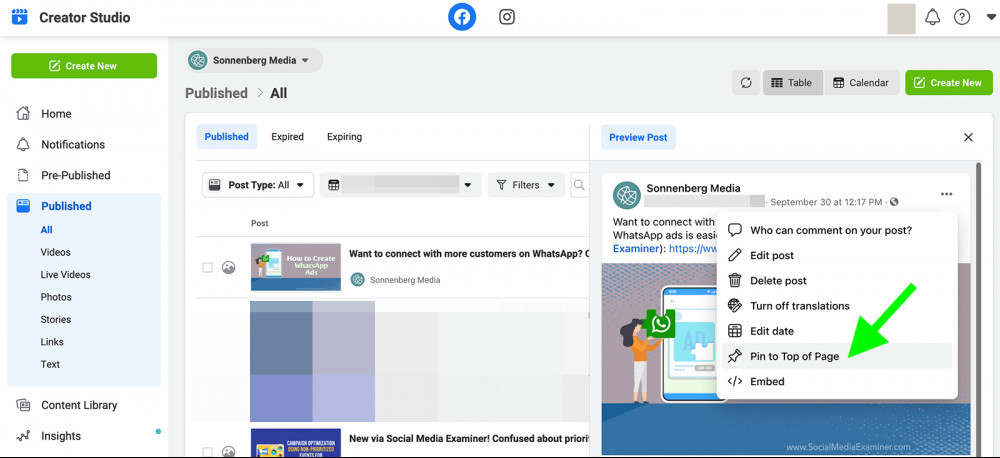The image size is (1000, 458).
Task: Select the Preview Post tab
Action: click(x=638, y=137)
